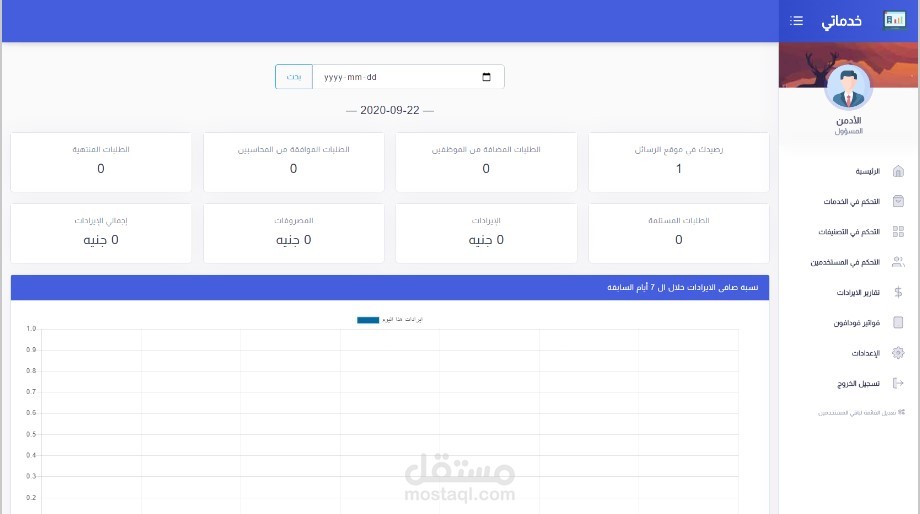Image resolution: width=920 pixels, height=514 pixels.
Task: Select the إجمالي الإيرادات total card
Action: click(x=101, y=233)
